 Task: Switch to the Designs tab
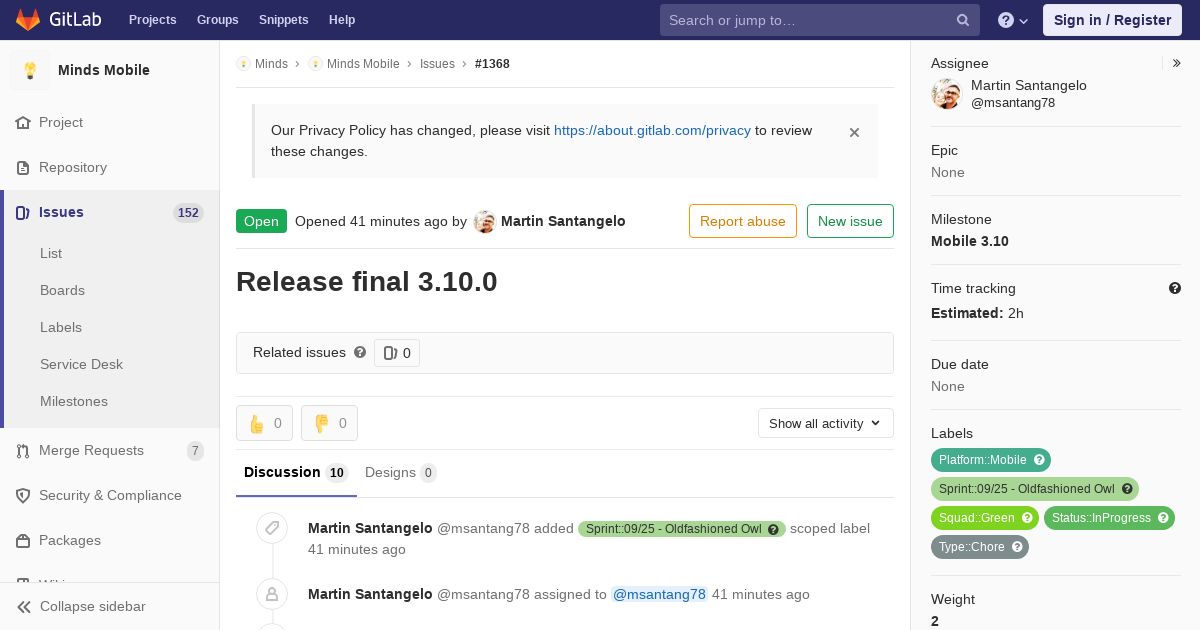coord(401,472)
